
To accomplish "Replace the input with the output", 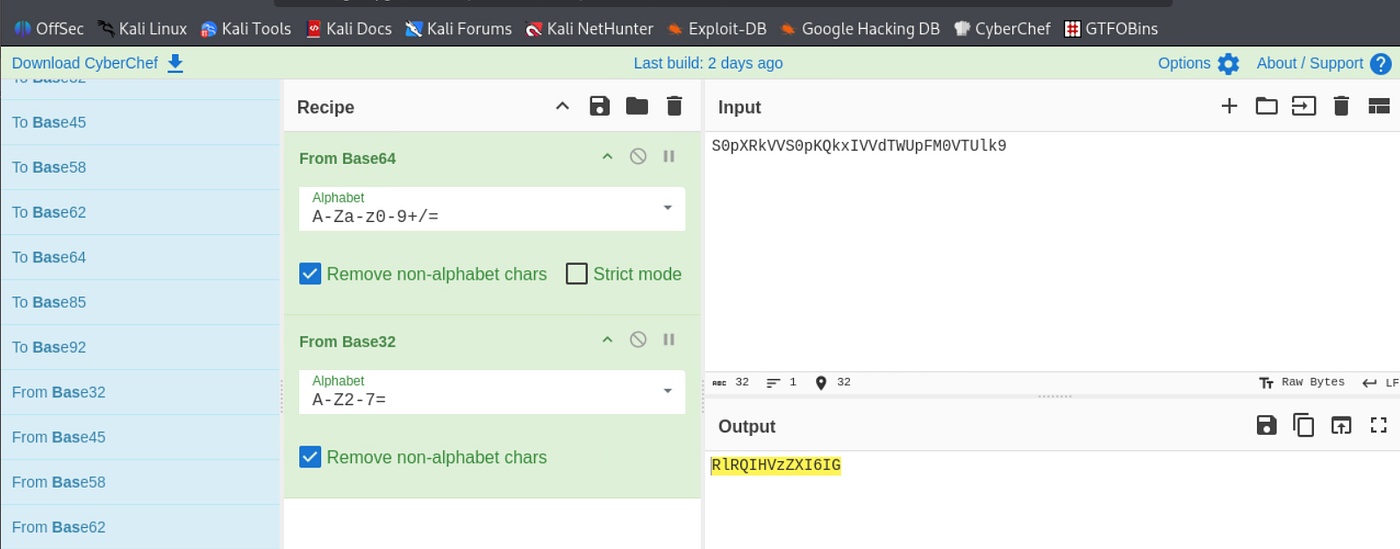I will [1341, 425].
